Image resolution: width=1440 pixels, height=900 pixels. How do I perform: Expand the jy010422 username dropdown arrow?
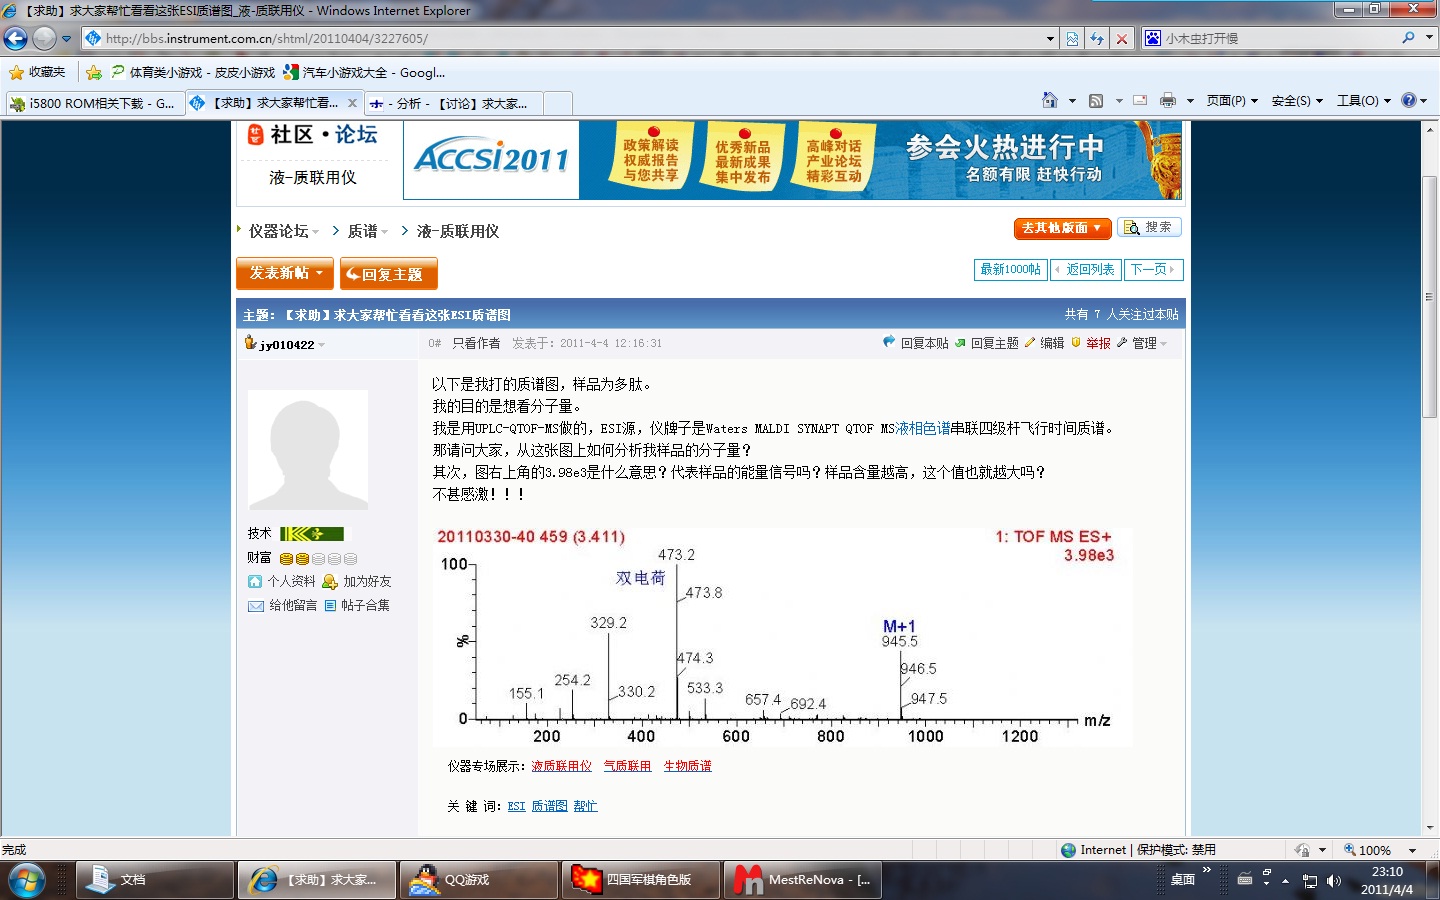pos(321,345)
